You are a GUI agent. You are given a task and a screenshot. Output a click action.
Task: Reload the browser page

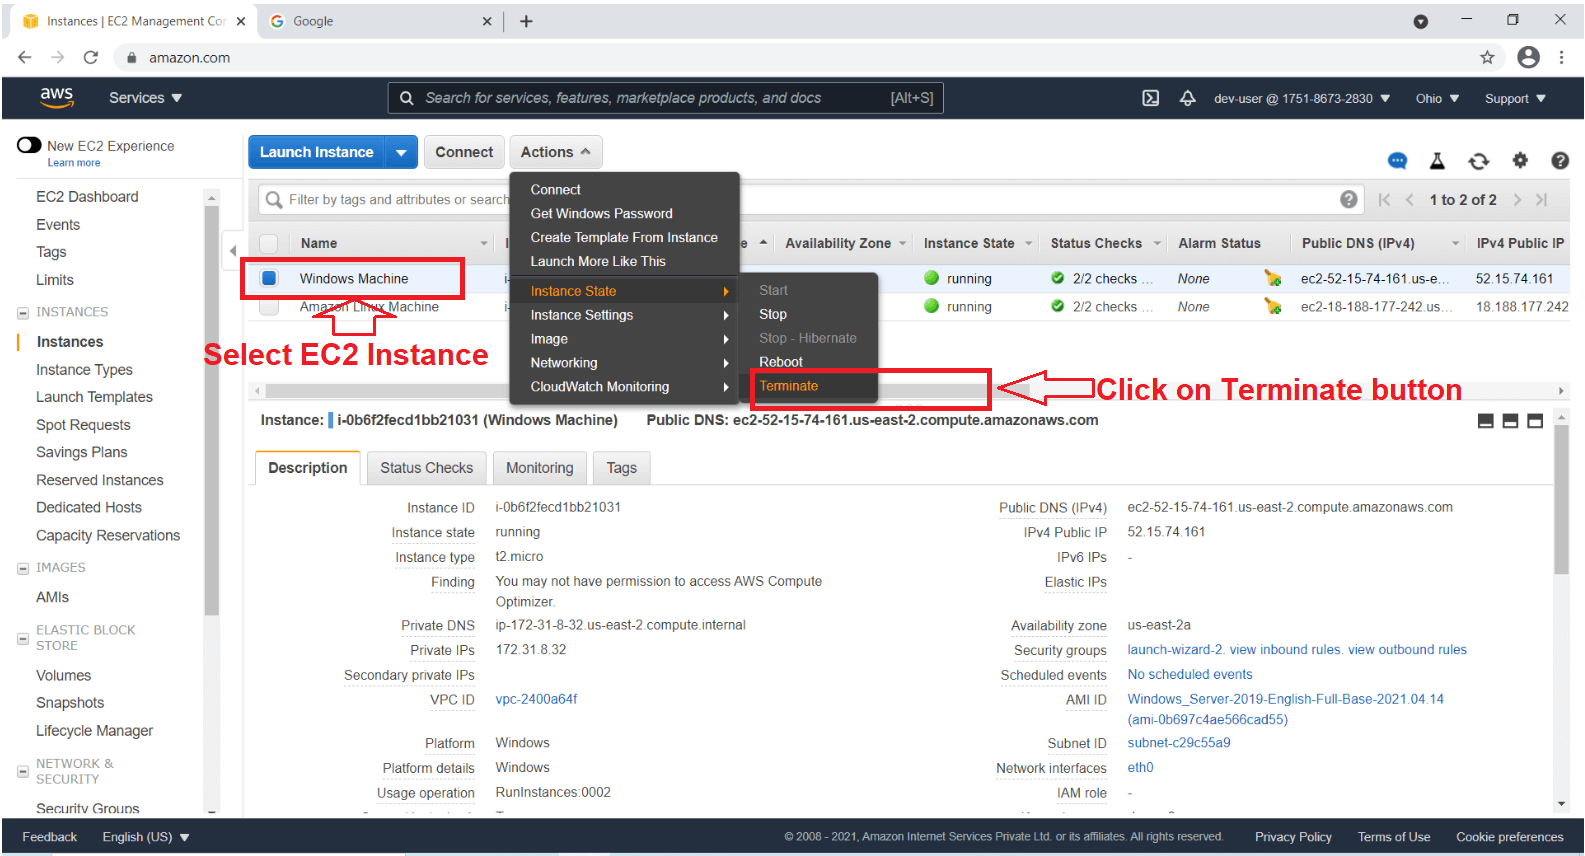click(91, 57)
